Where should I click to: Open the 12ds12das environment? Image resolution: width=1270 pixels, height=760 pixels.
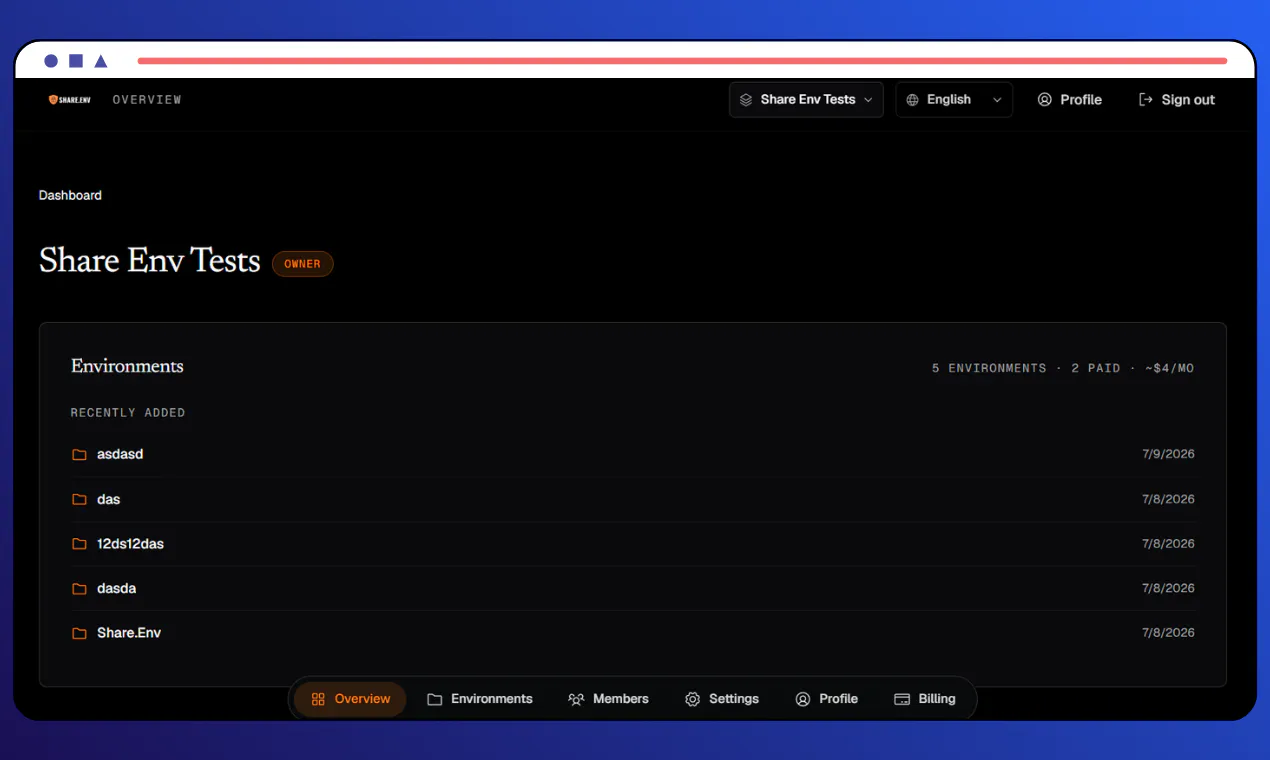pyautogui.click(x=633, y=544)
